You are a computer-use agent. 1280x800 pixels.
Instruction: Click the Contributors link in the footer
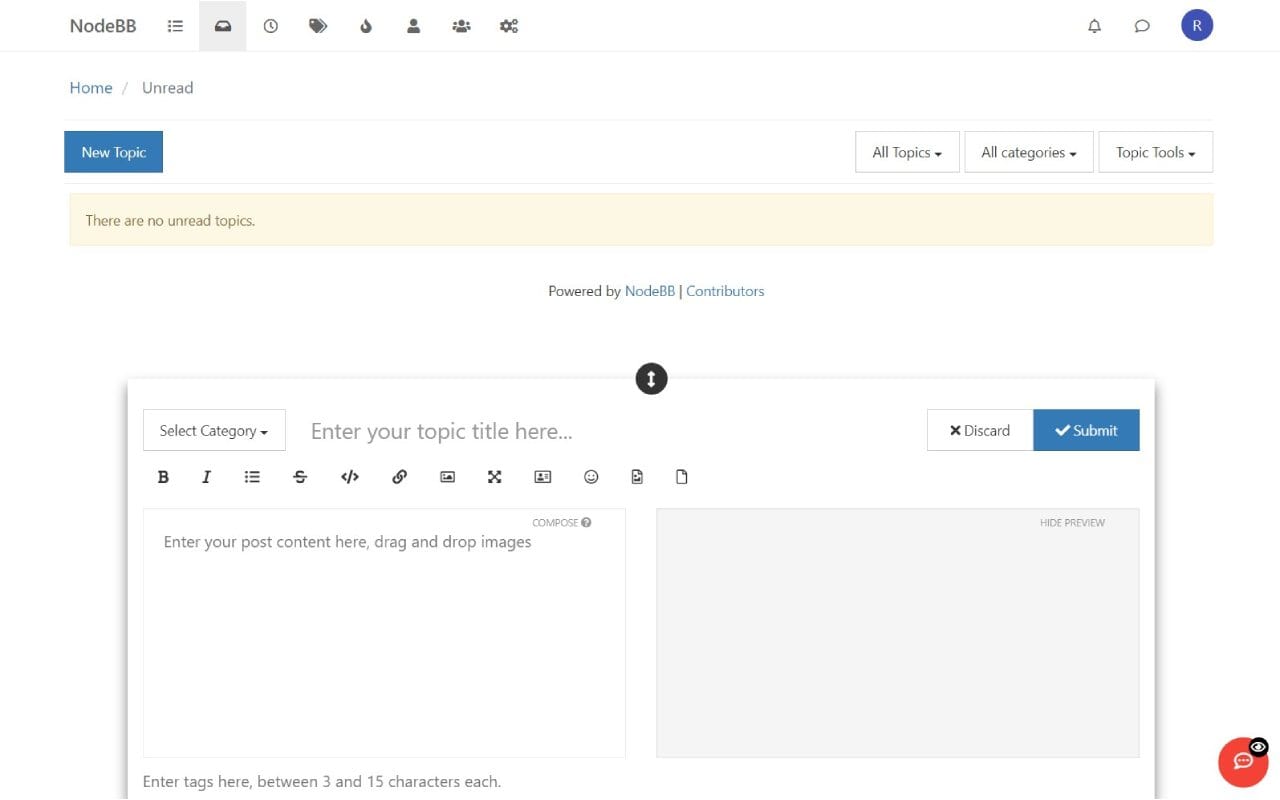tap(725, 291)
